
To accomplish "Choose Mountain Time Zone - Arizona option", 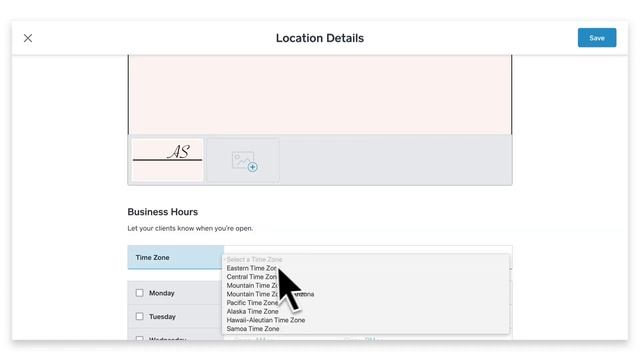I will coord(270,294).
